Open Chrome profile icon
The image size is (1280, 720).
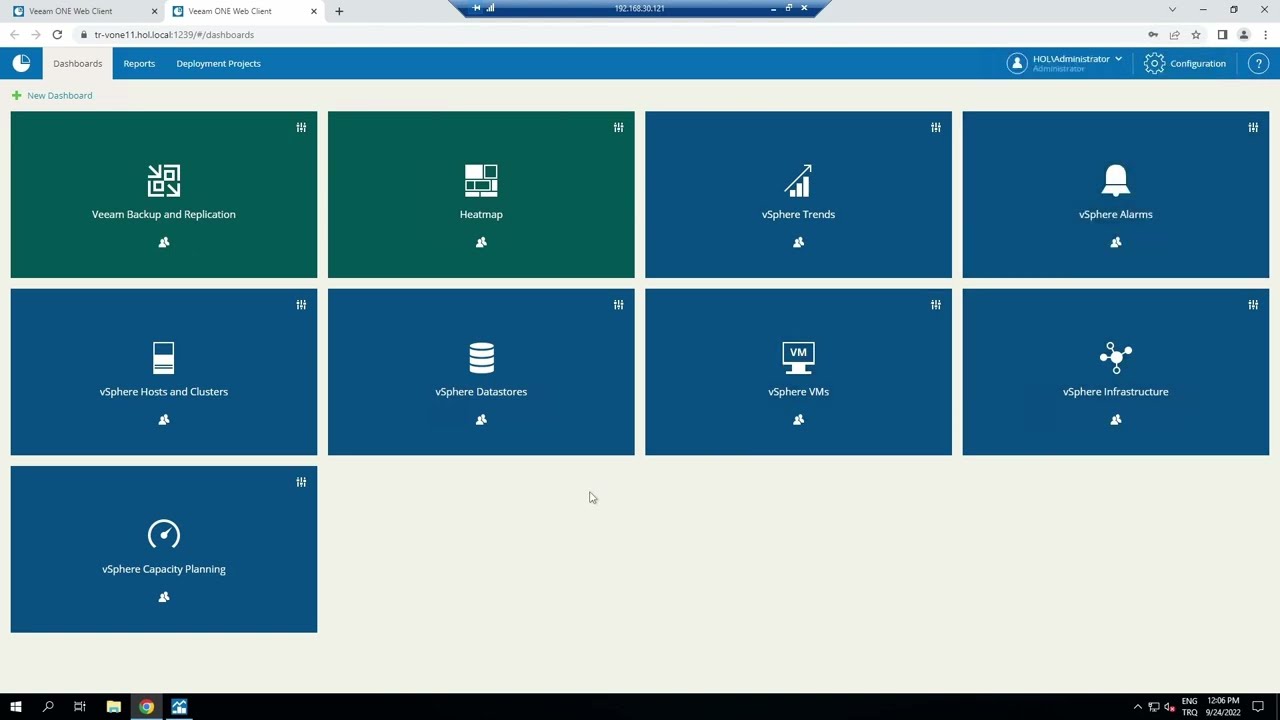(1244, 35)
